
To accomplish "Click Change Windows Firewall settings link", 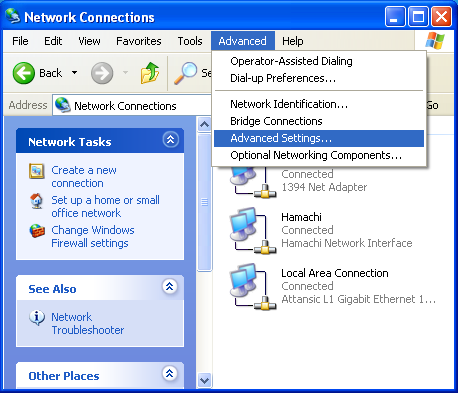I will 93,237.
